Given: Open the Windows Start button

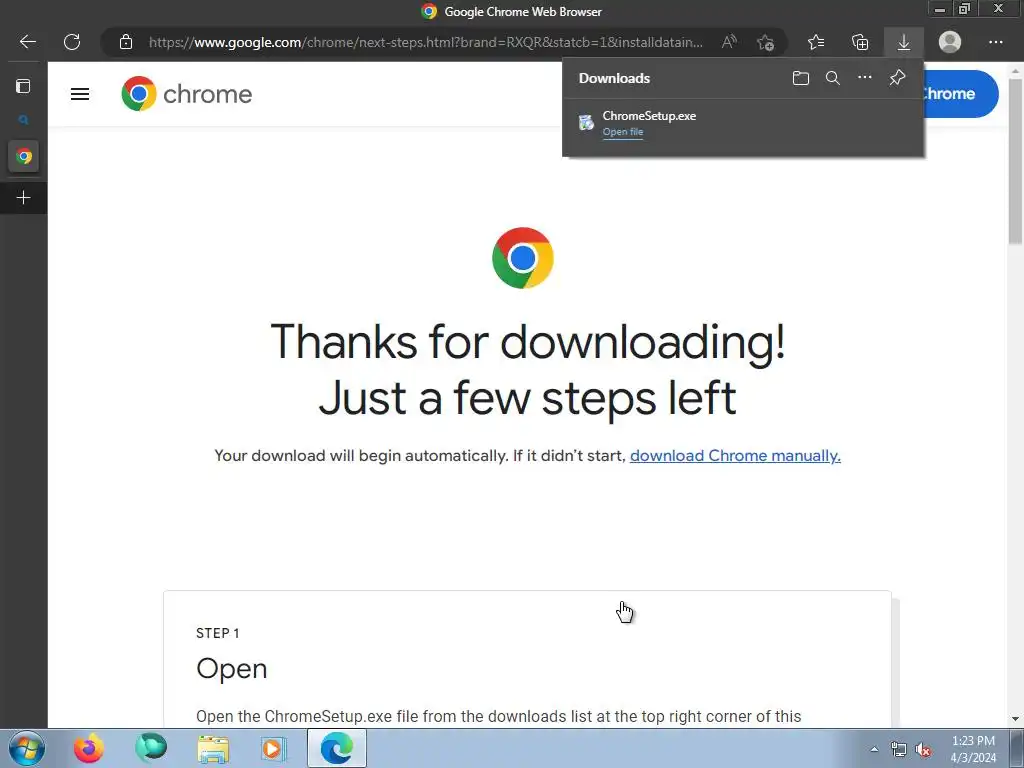Looking at the screenshot, I should point(27,748).
